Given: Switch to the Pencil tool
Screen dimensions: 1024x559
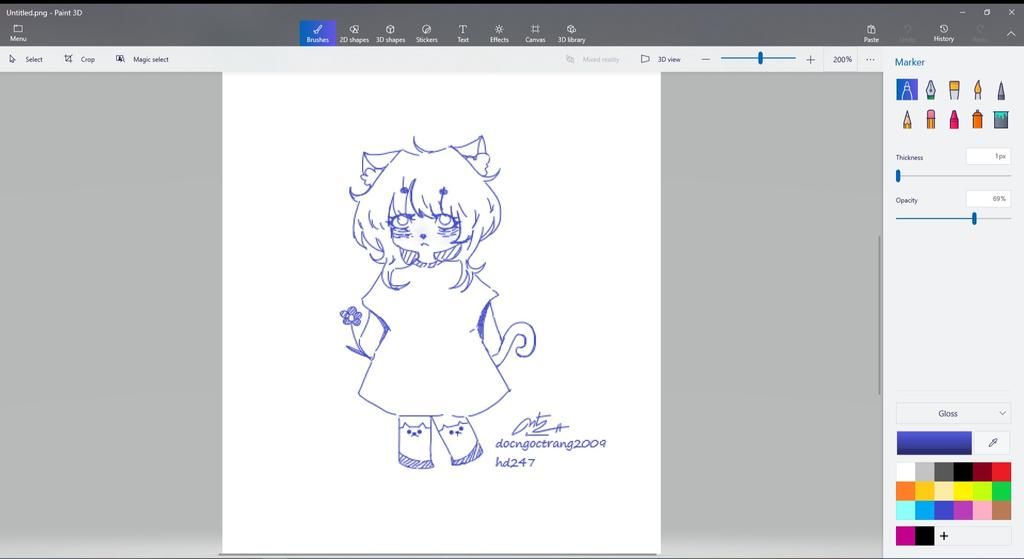Looking at the screenshot, I should 906,119.
